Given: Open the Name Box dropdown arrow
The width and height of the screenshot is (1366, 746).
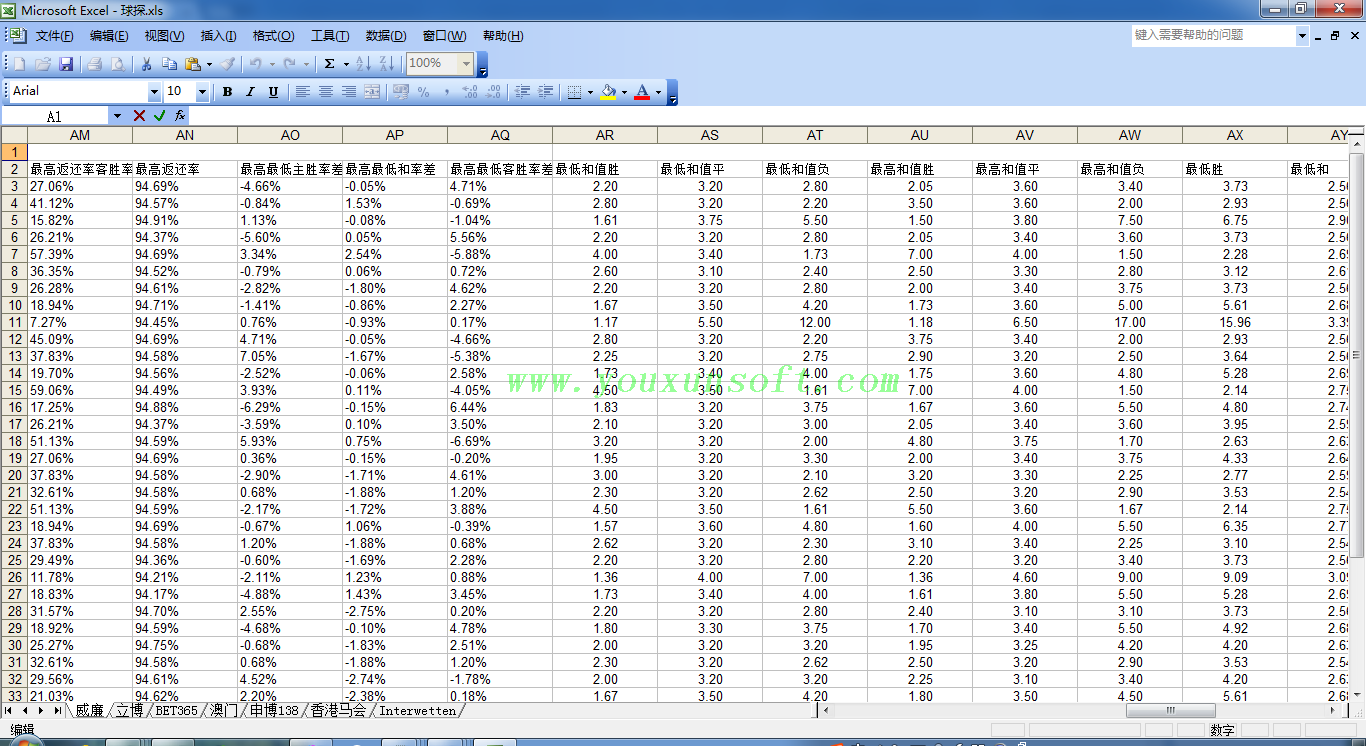Looking at the screenshot, I should pyautogui.click(x=117, y=116).
